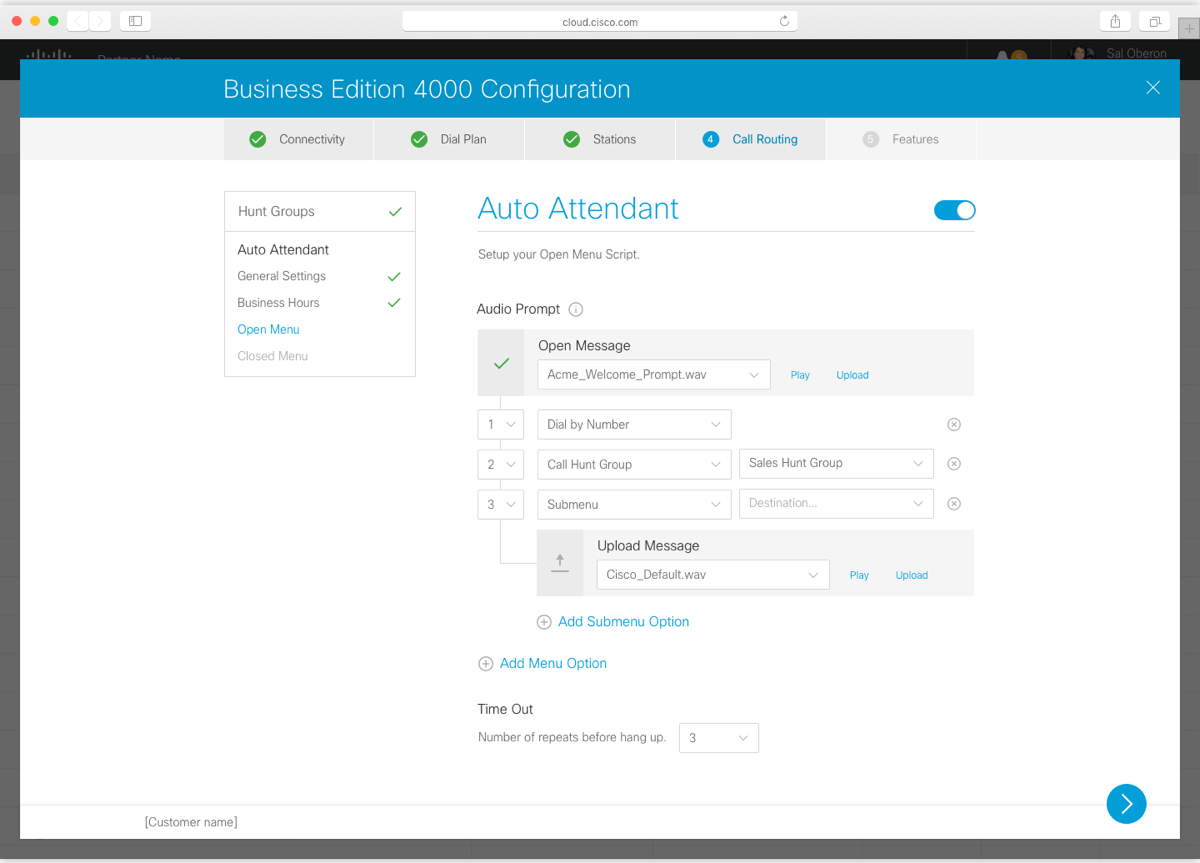Click the Open Message green checkmark box

tap(502, 363)
